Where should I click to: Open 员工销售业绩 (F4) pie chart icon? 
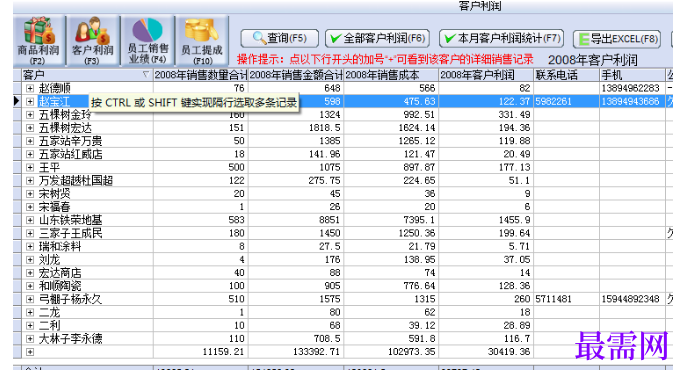pyautogui.click(x=148, y=41)
